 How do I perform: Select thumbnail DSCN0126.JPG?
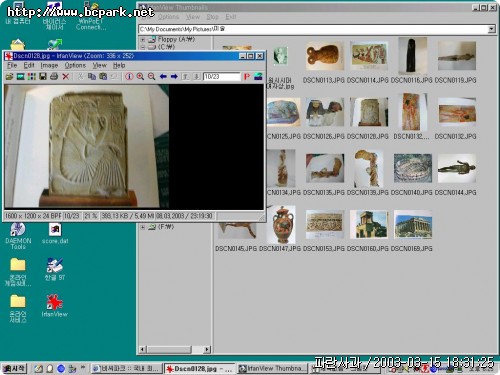pos(324,112)
